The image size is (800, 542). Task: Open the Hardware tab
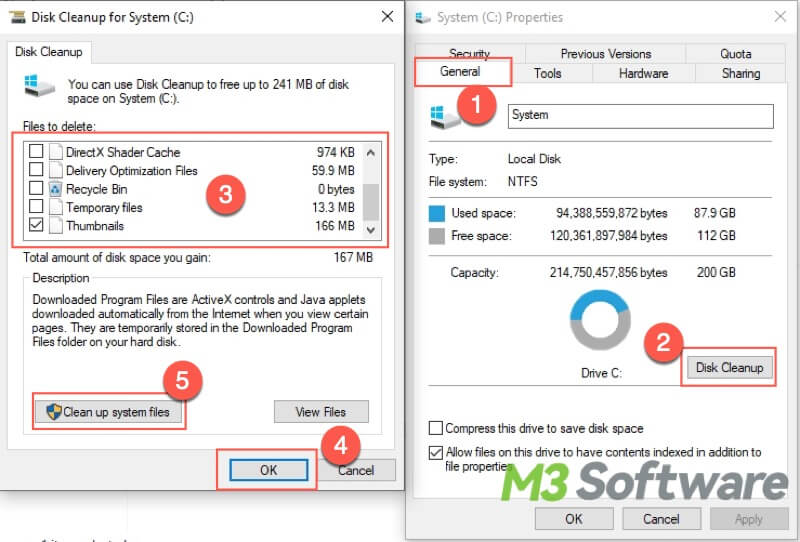(x=643, y=73)
